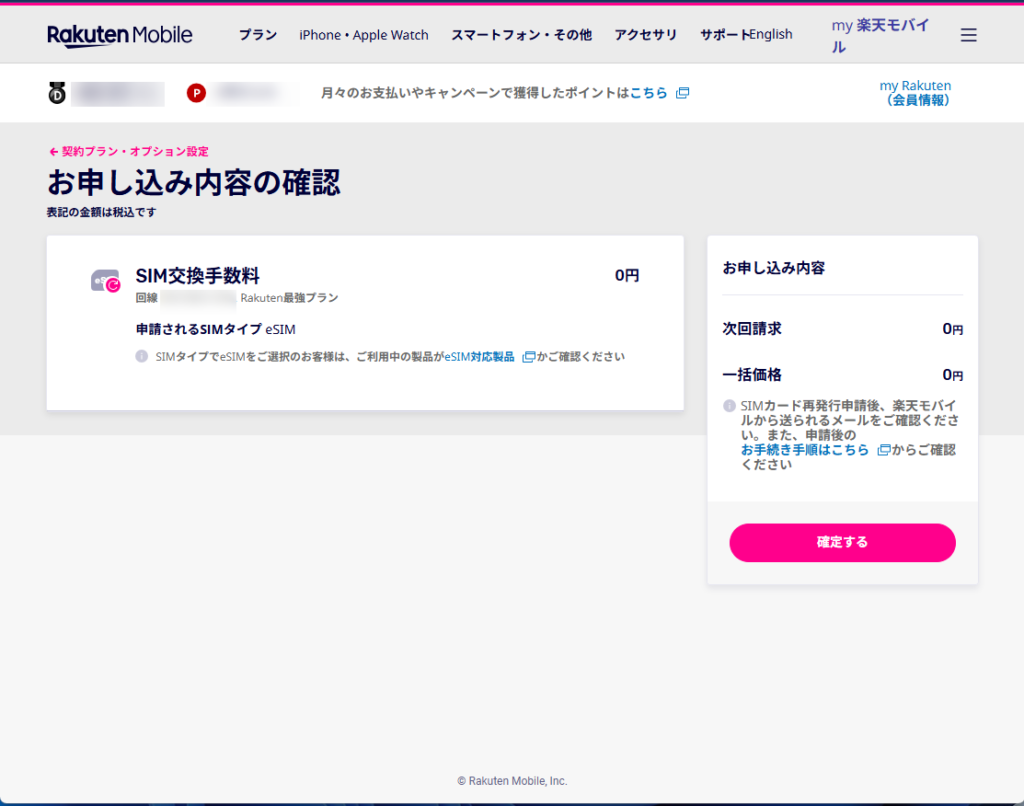Go to the アクセサリ menu
Viewport: 1024px width, 806px height.
(645, 35)
